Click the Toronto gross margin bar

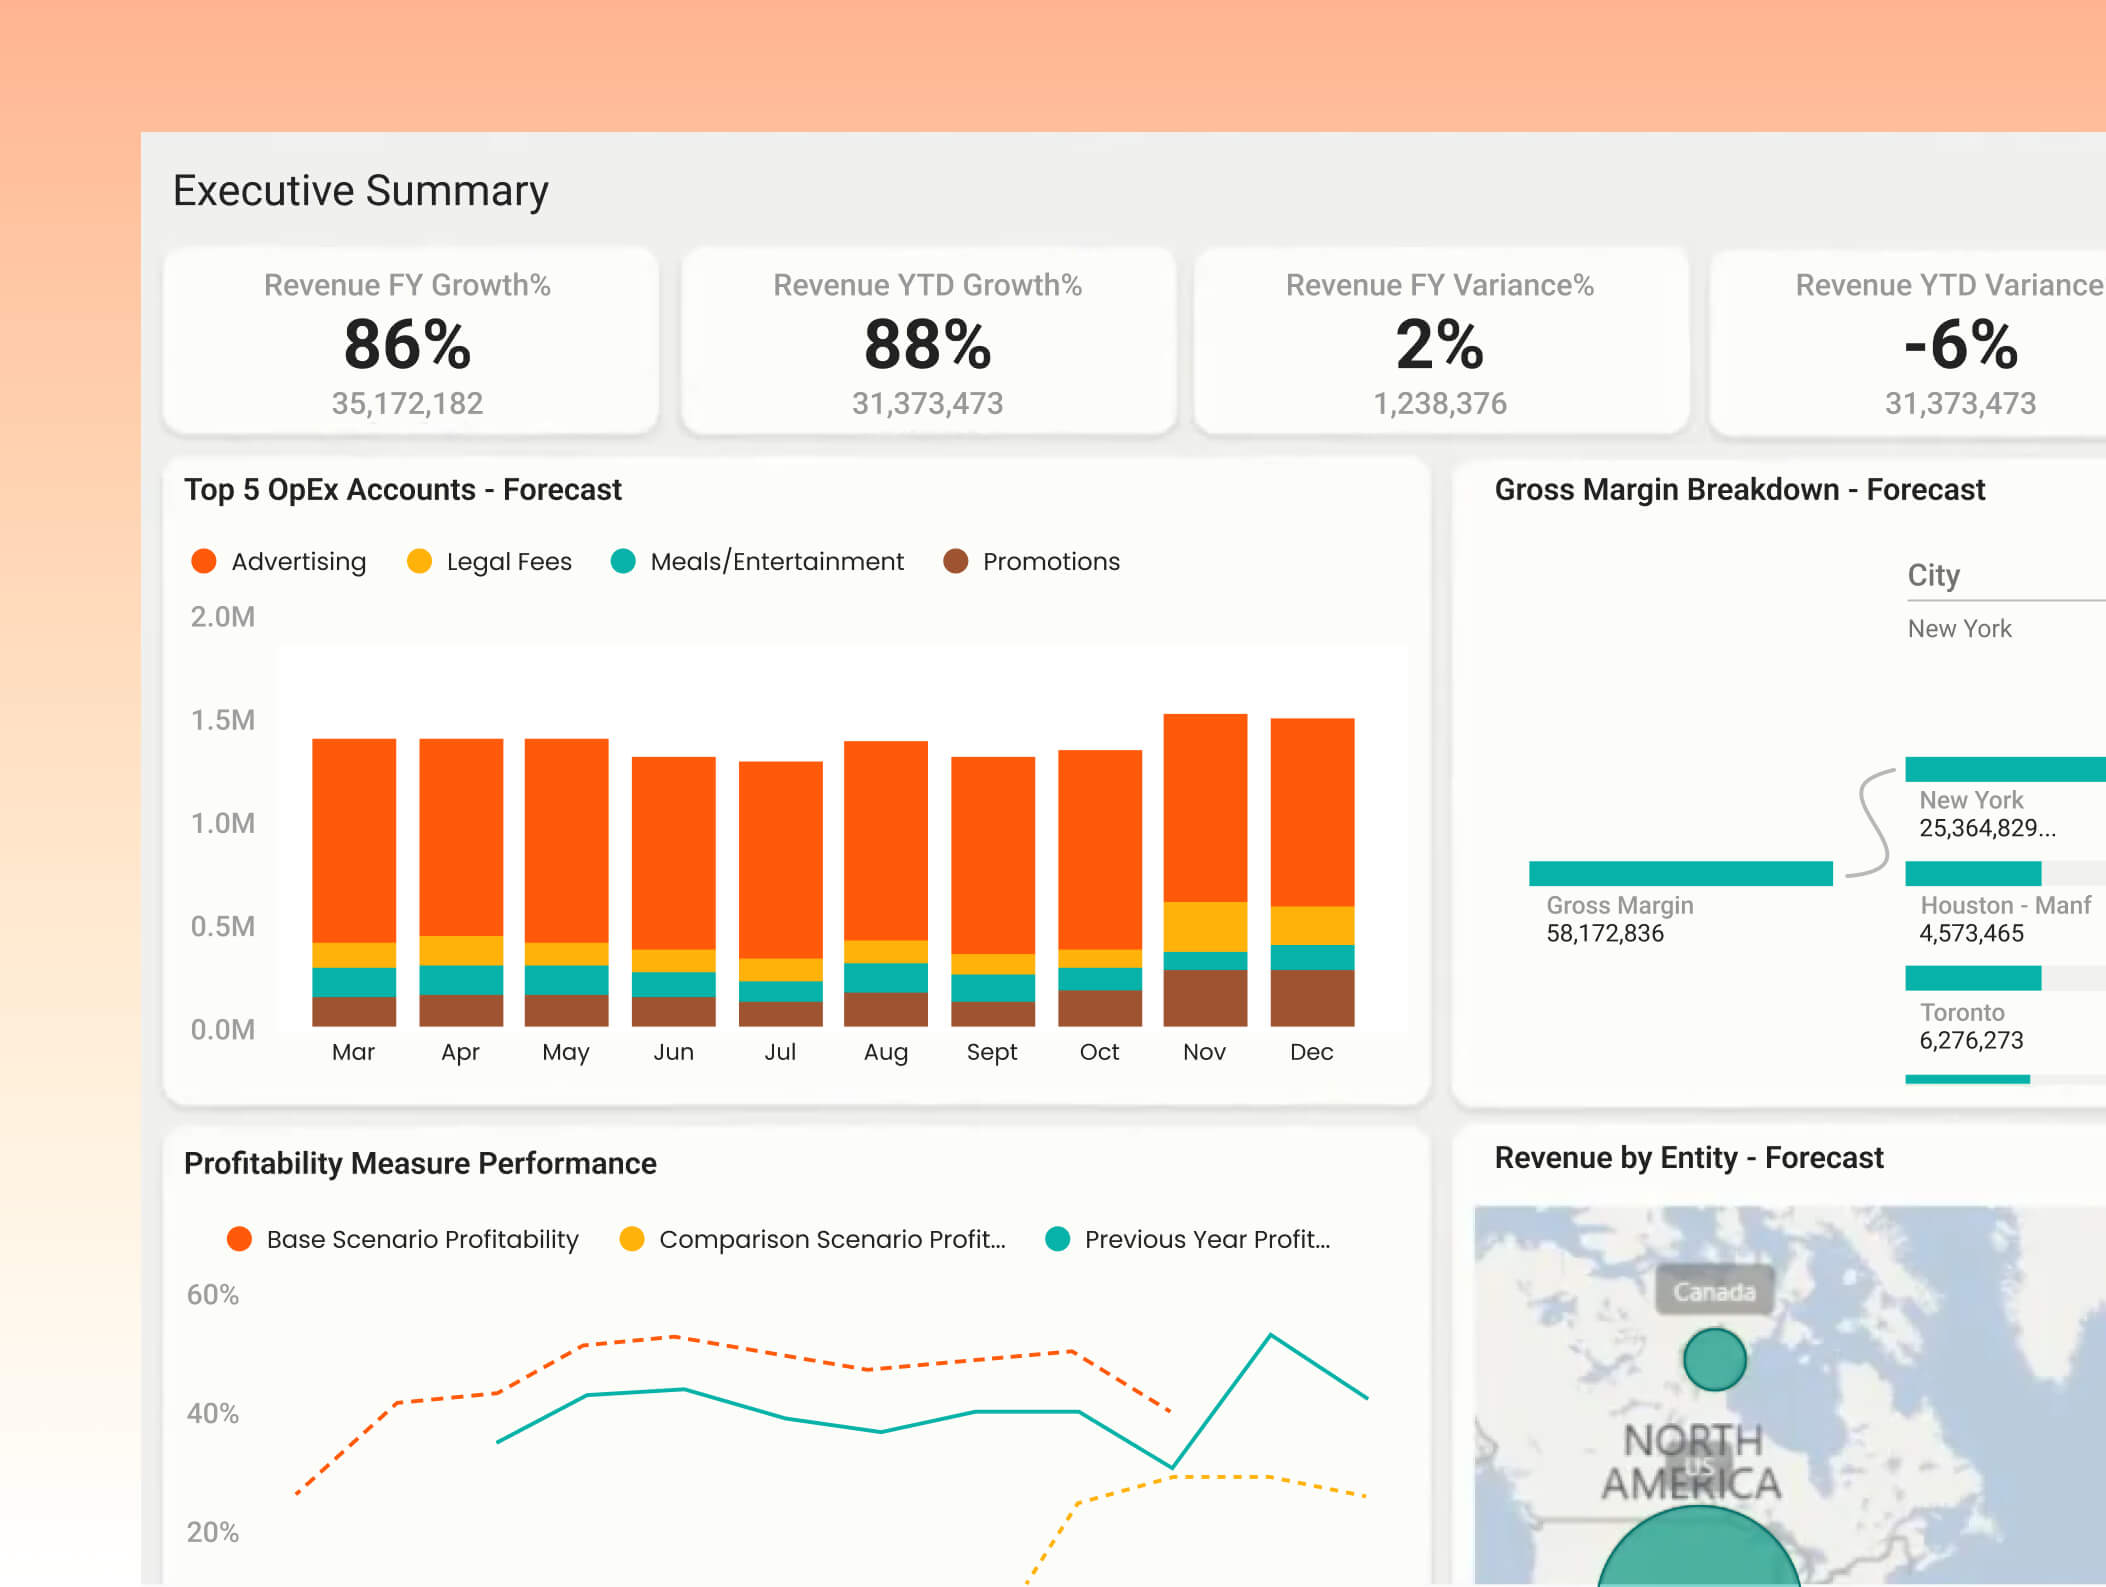pos(1973,978)
